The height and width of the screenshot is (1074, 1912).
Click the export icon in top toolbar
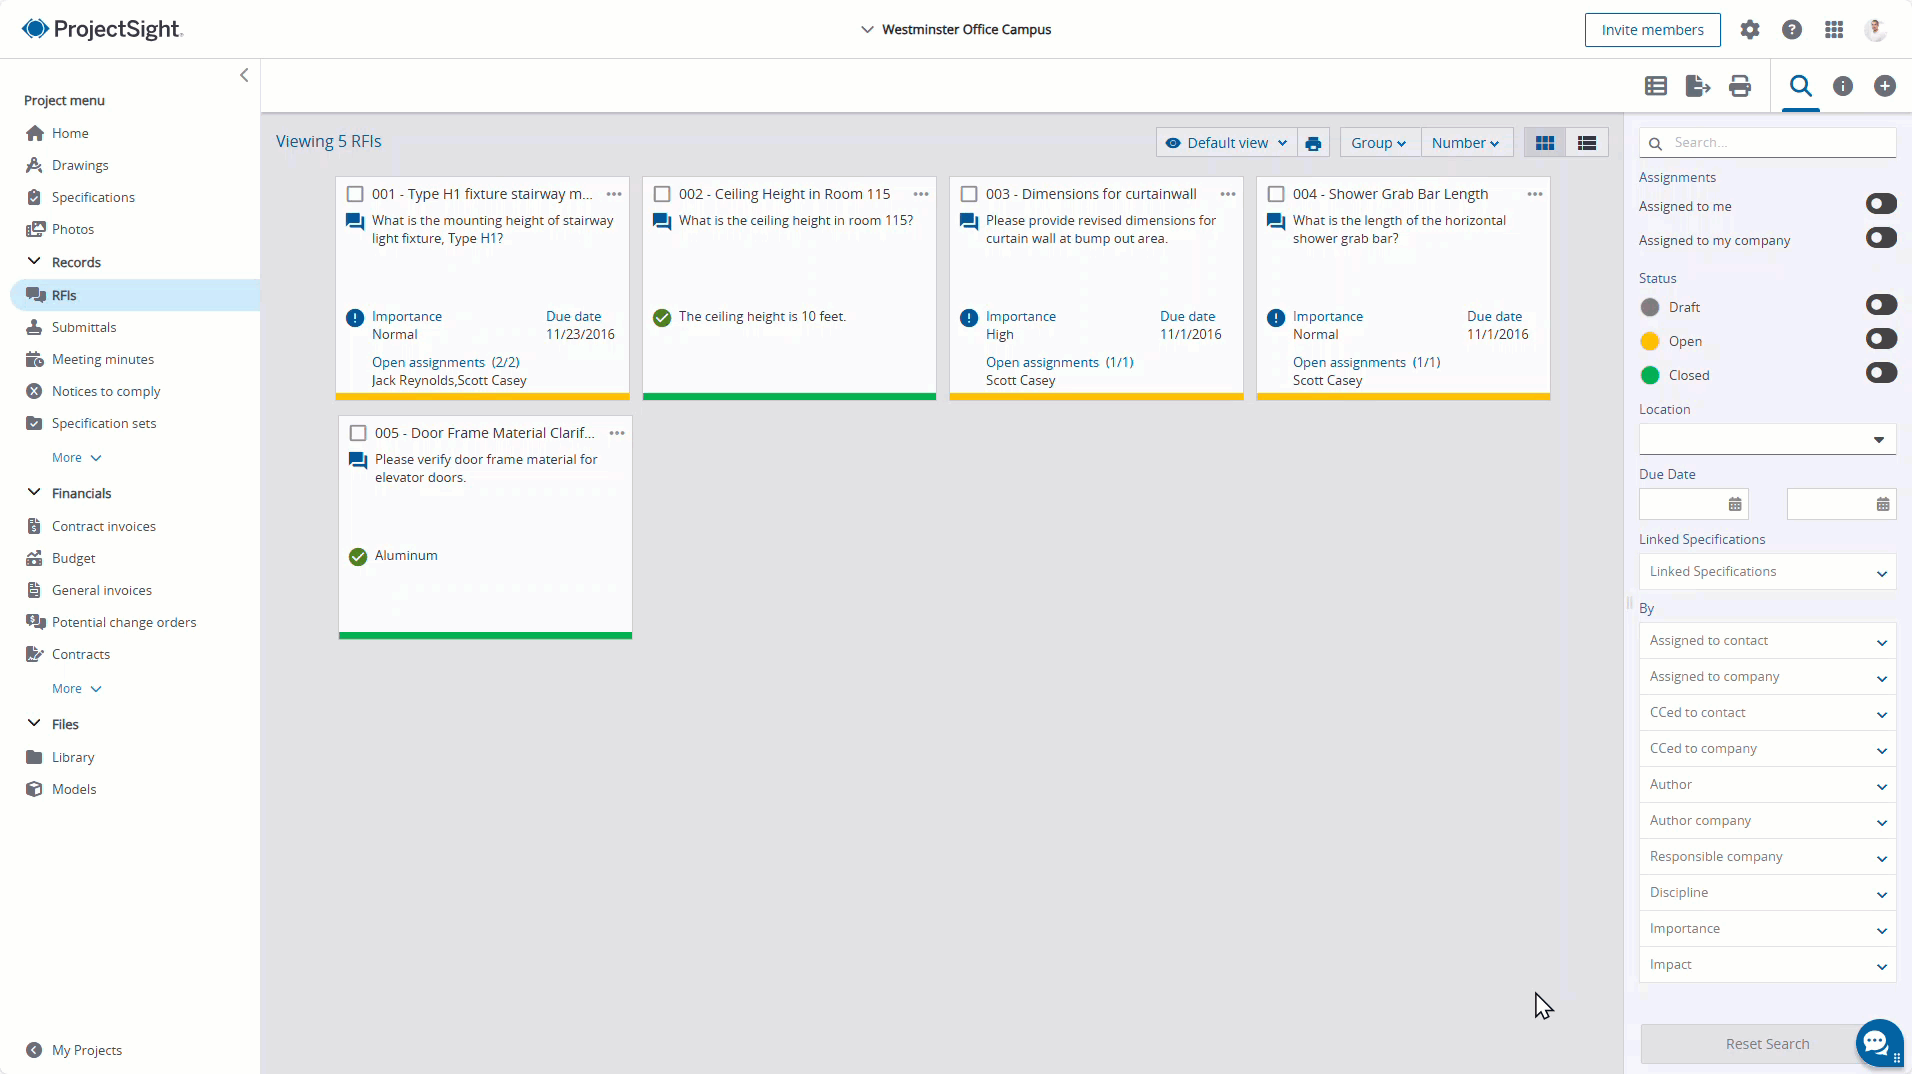click(1697, 86)
